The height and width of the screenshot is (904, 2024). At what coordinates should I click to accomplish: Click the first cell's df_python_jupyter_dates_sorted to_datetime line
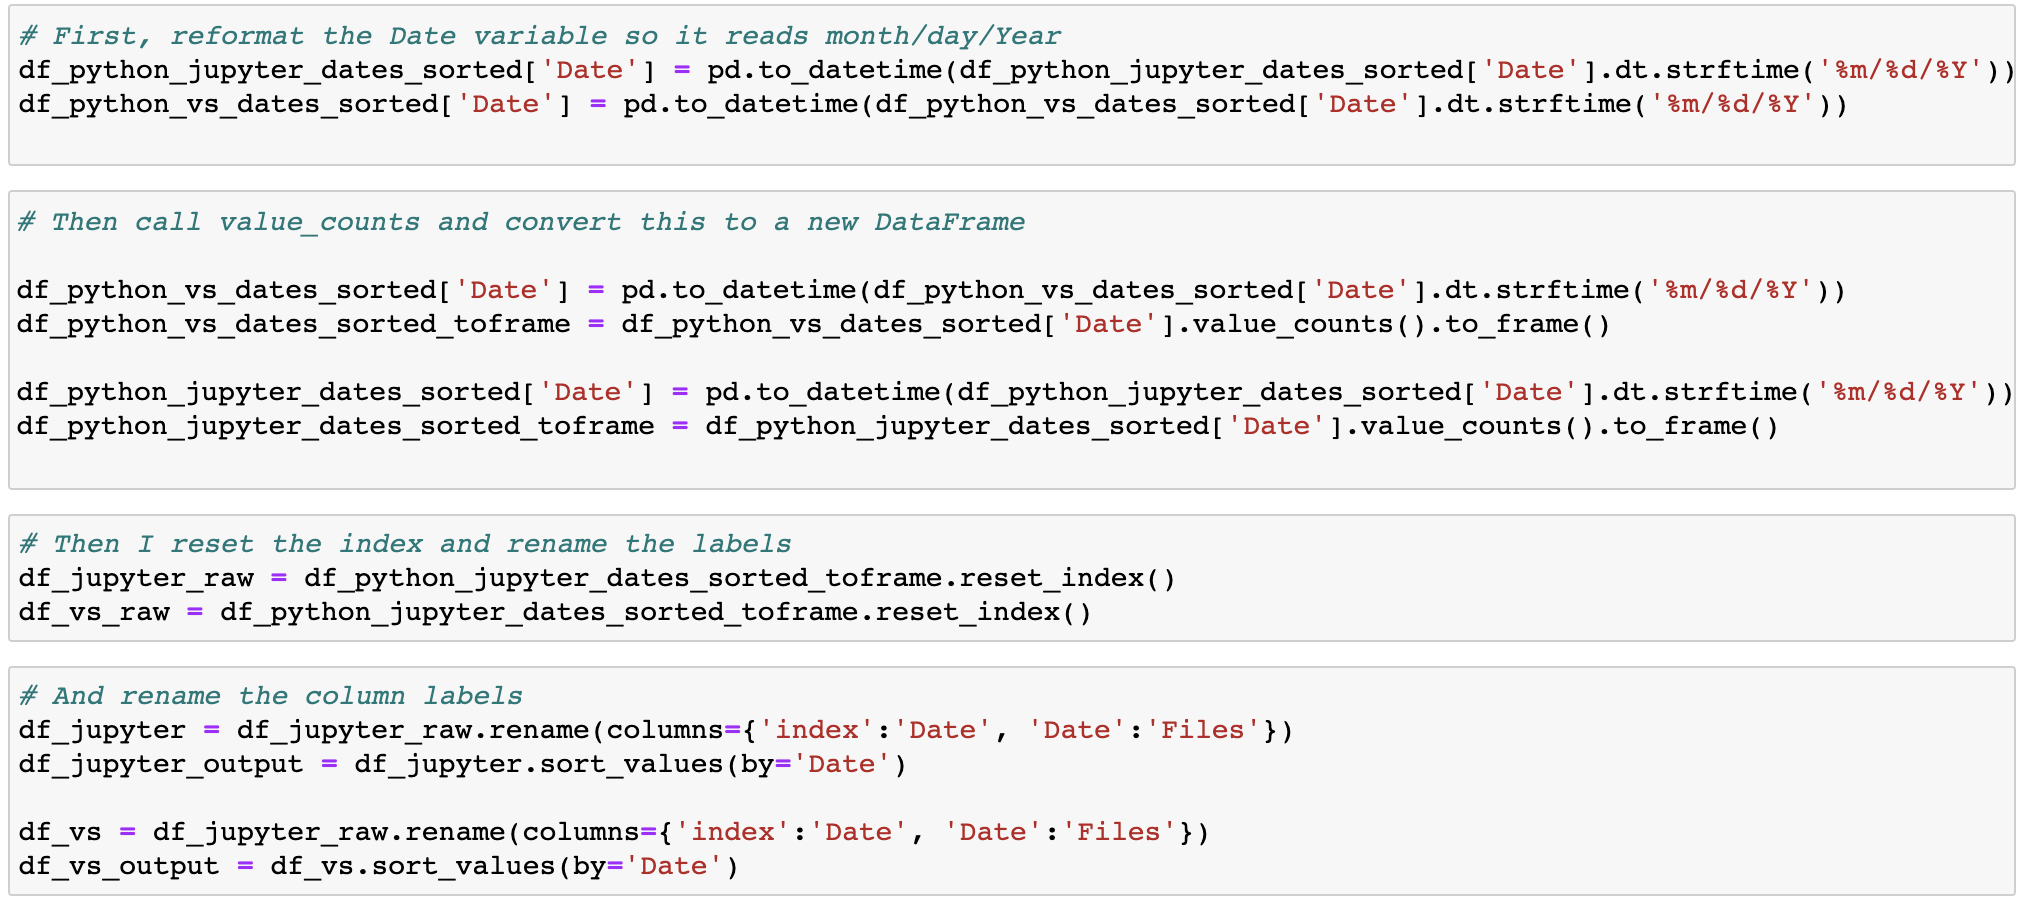click(1016, 70)
